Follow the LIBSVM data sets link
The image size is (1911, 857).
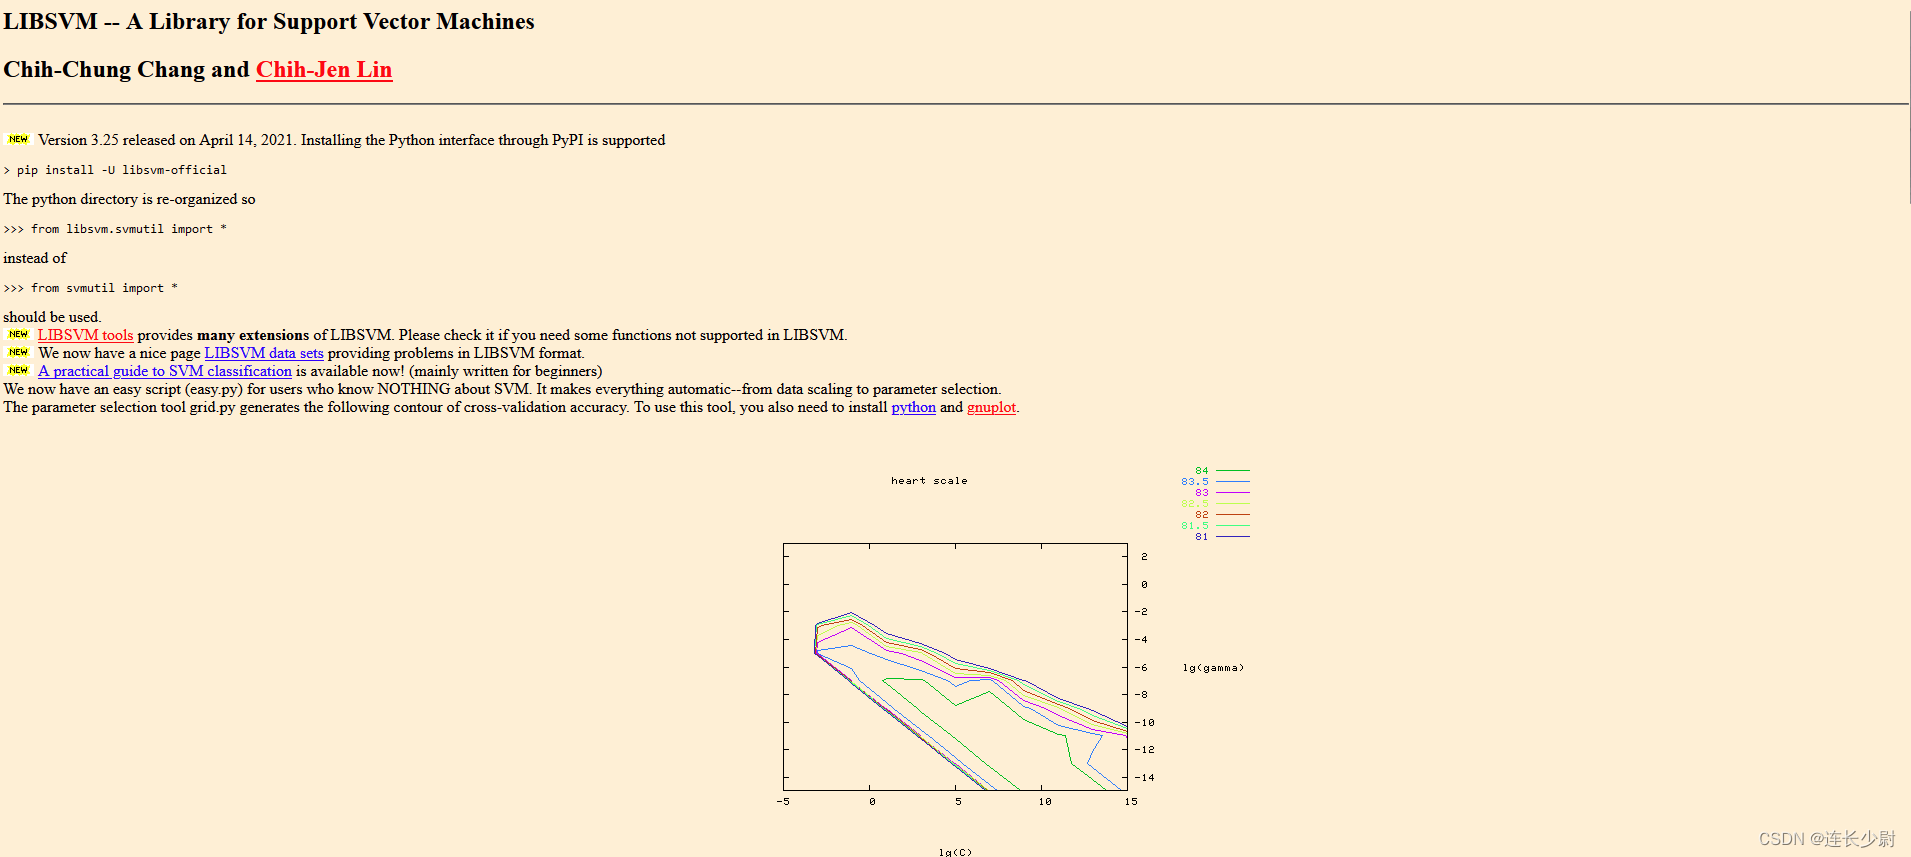tap(264, 353)
